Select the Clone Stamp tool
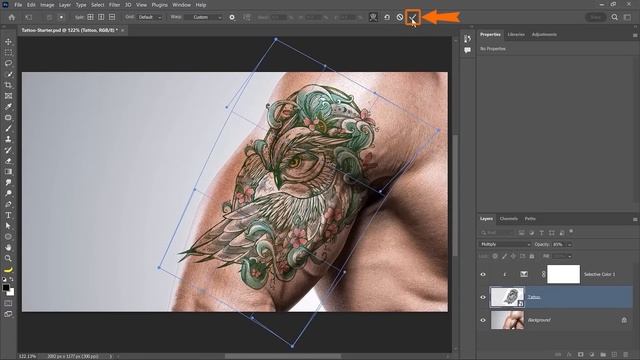 point(8,139)
